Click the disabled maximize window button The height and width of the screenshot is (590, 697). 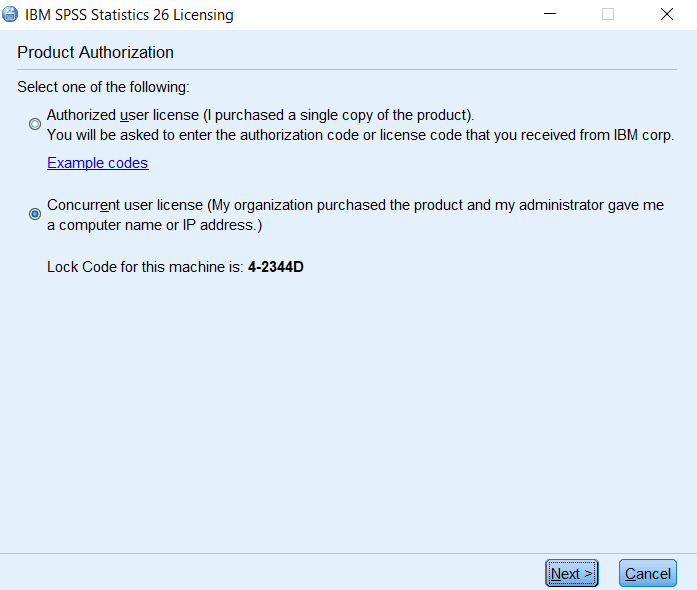point(608,14)
